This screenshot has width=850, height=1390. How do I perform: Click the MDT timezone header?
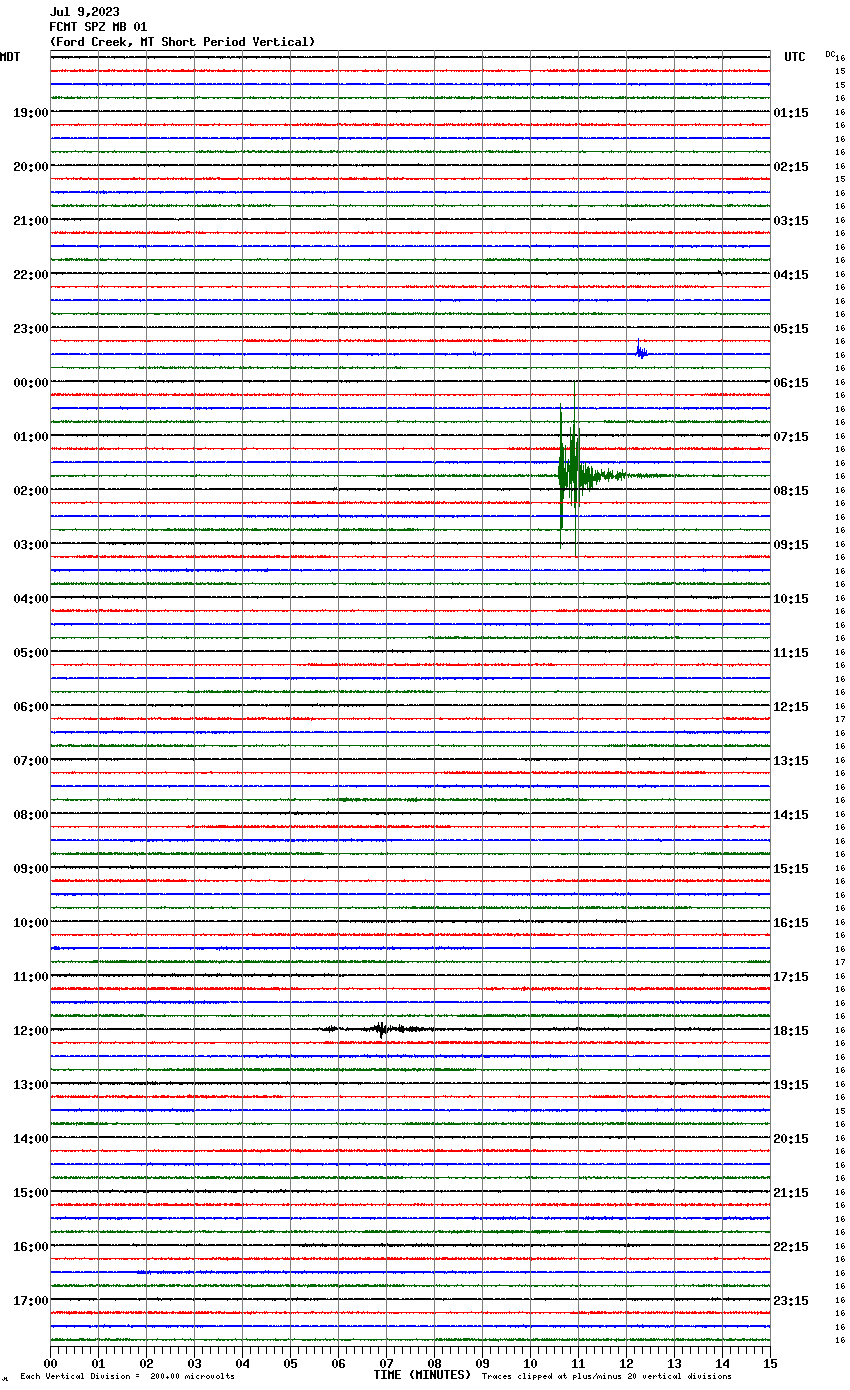click(x=10, y=57)
